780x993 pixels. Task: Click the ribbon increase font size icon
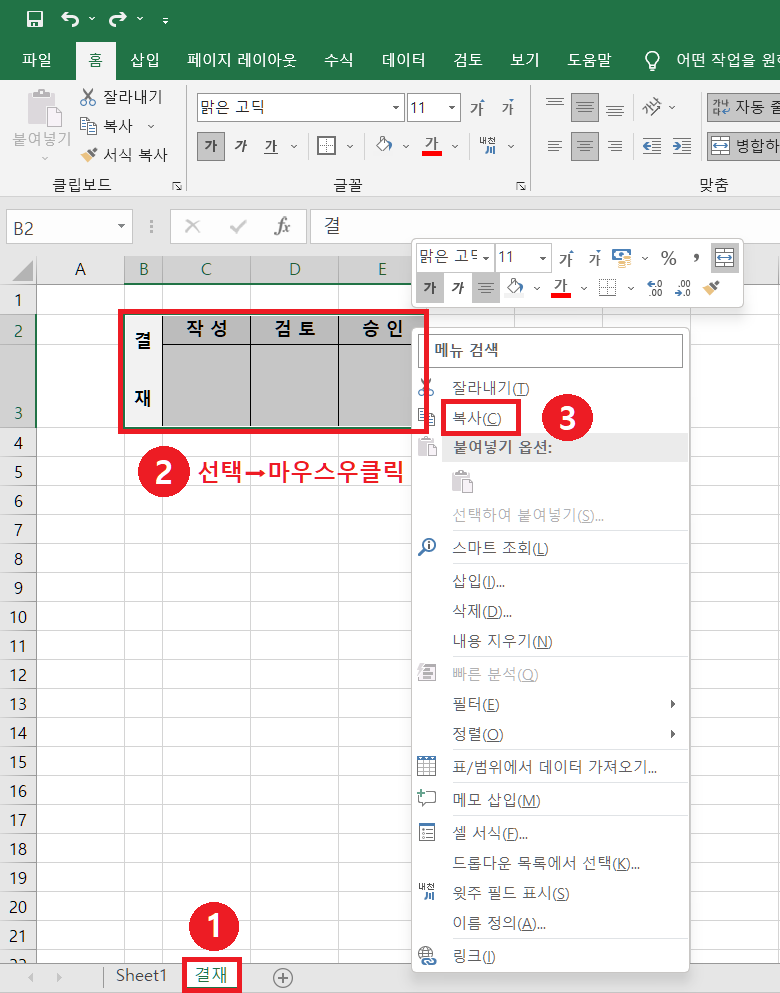pos(477,108)
